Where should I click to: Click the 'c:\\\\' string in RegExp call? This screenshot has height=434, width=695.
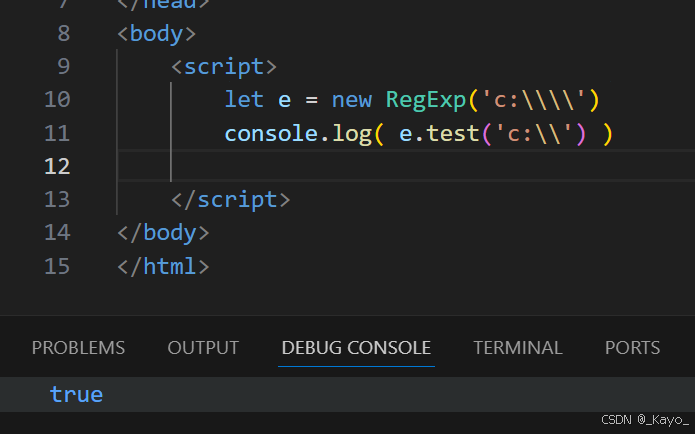pyautogui.click(x=534, y=100)
